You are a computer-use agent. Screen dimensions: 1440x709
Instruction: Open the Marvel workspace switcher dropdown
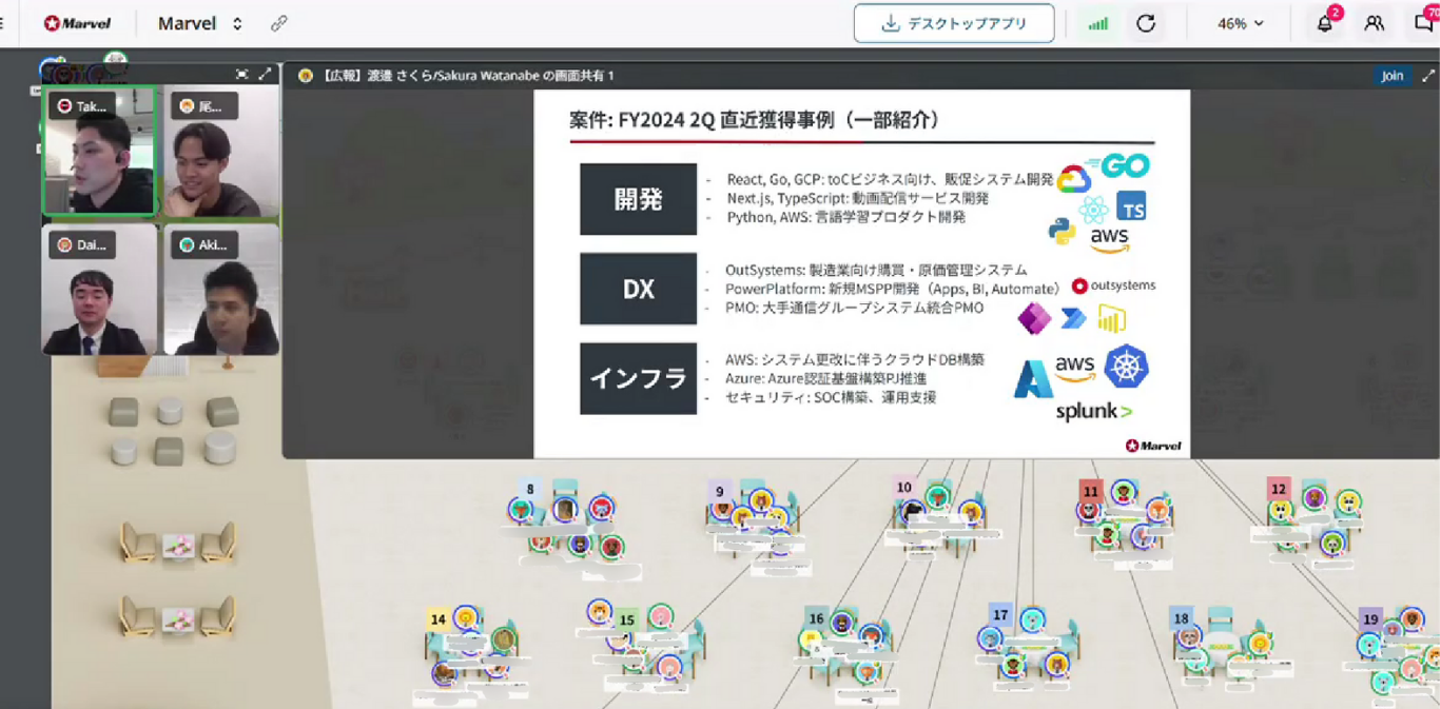(x=200, y=23)
